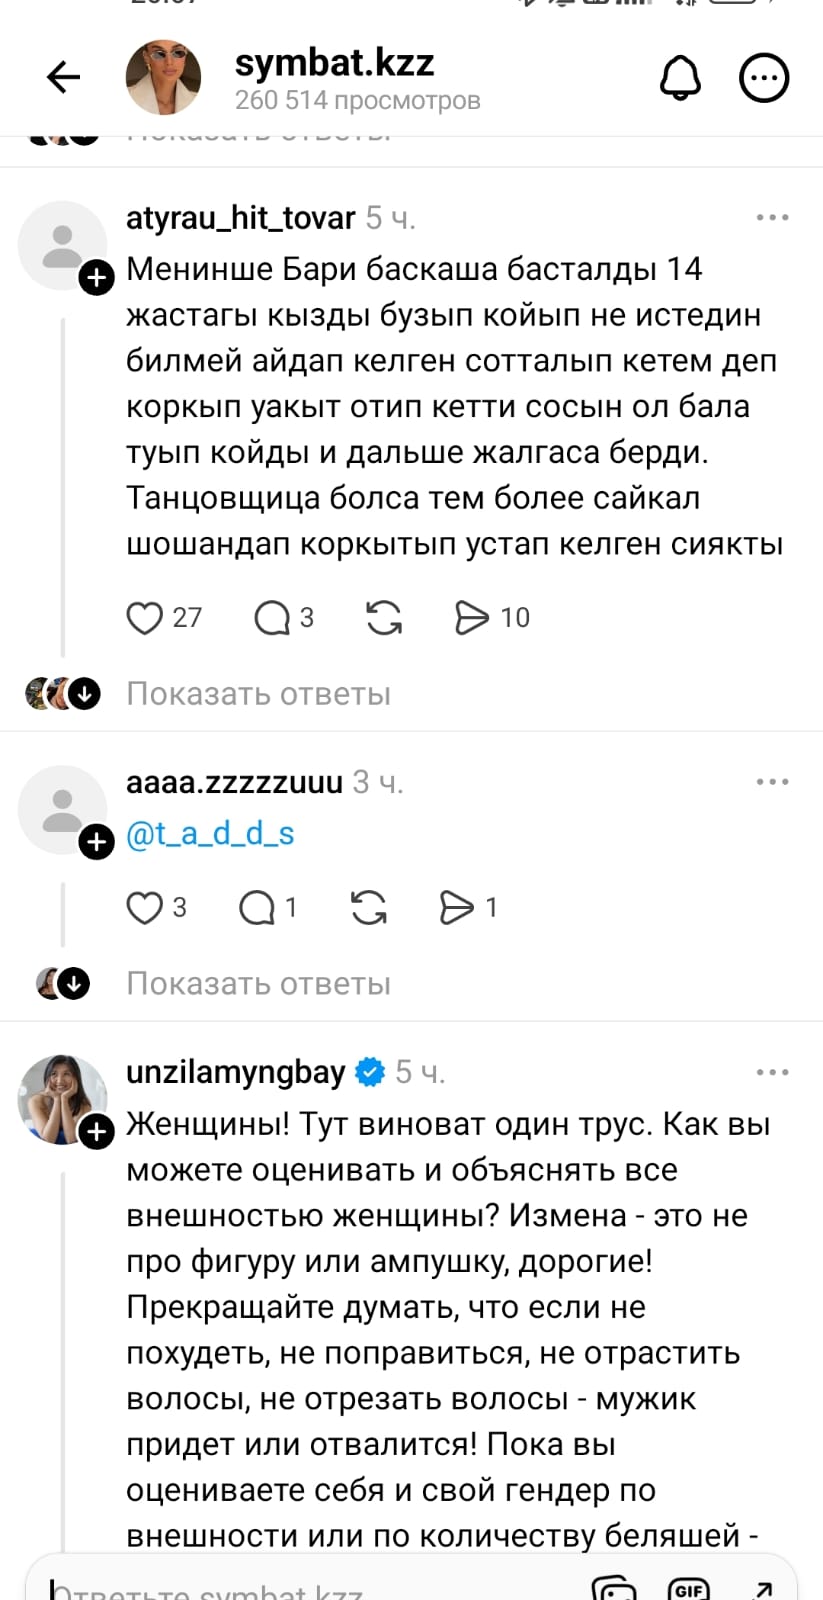Open options for aaaa.zzzzzuuu comment
The height and width of the screenshot is (1600, 823).
coord(772,782)
